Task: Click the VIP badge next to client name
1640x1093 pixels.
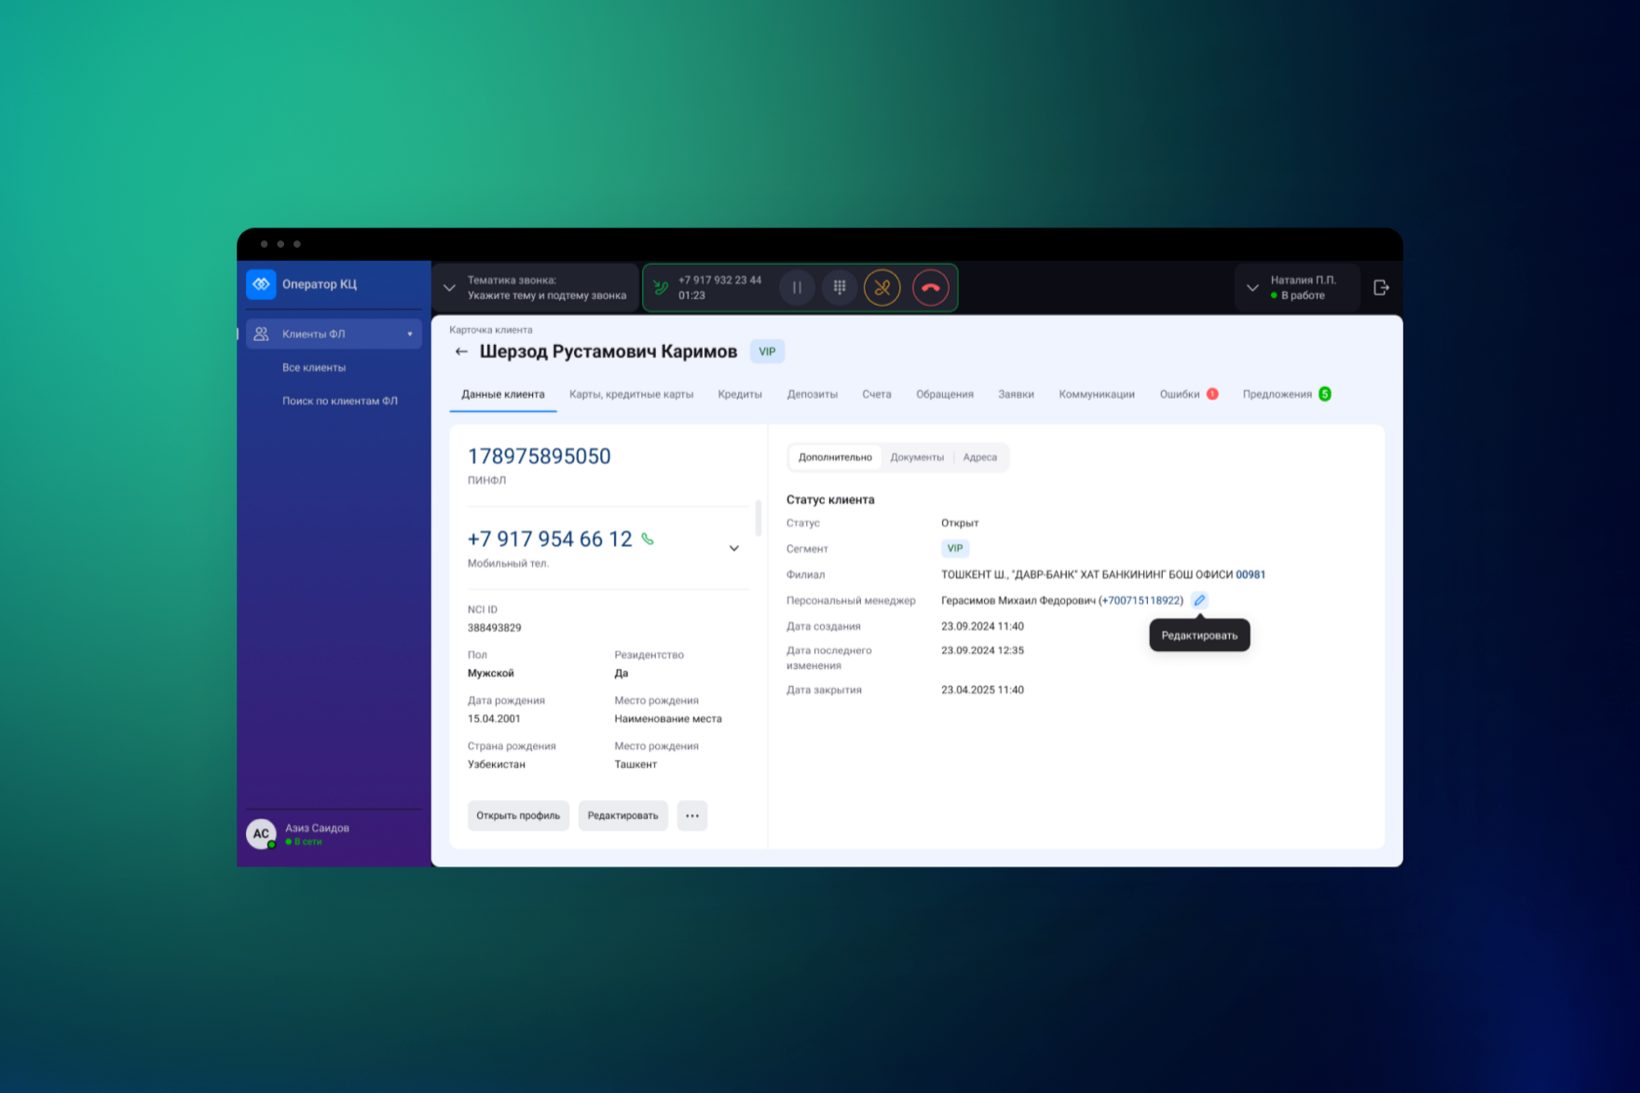Action: coord(767,352)
